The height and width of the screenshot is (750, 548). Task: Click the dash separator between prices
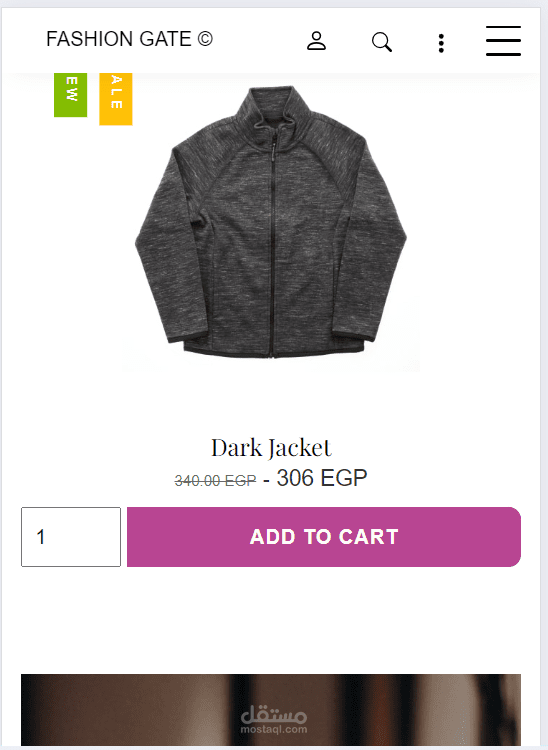pos(266,480)
